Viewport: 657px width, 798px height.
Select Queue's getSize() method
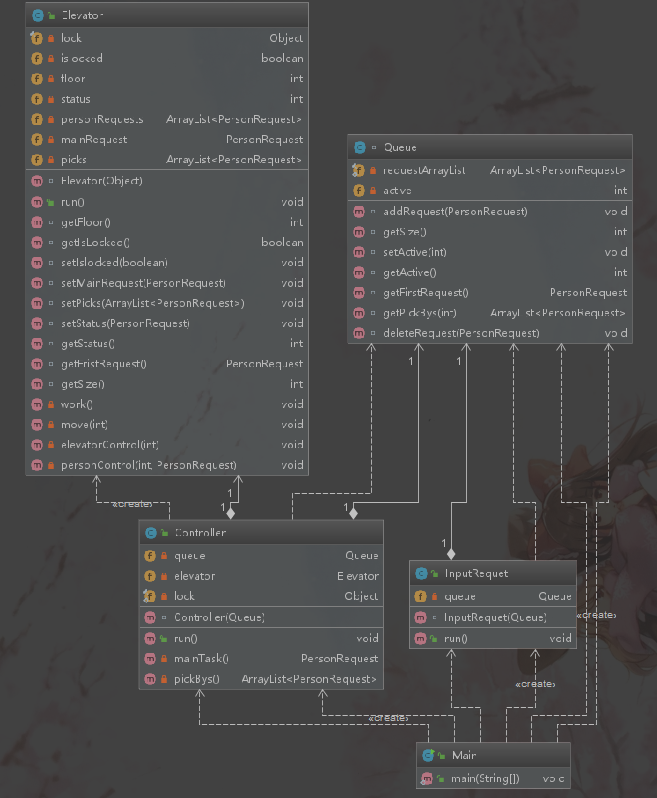point(405,232)
